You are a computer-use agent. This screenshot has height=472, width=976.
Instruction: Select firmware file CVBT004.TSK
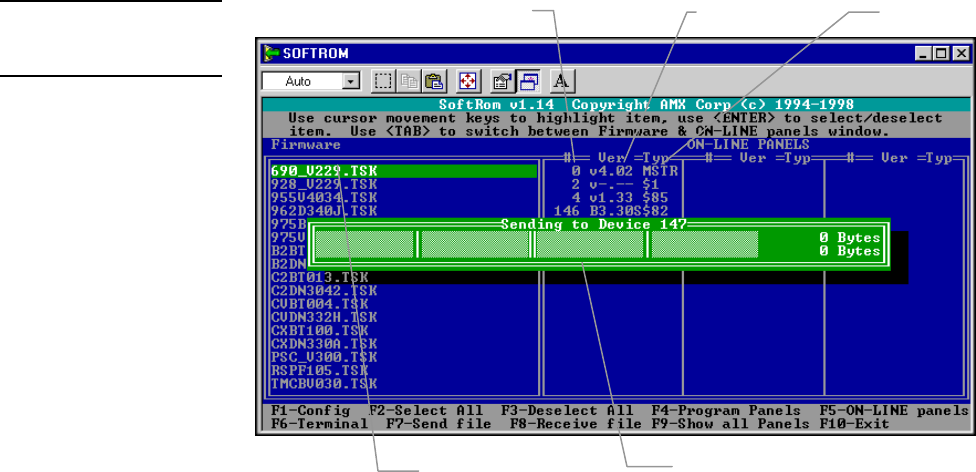(320, 303)
